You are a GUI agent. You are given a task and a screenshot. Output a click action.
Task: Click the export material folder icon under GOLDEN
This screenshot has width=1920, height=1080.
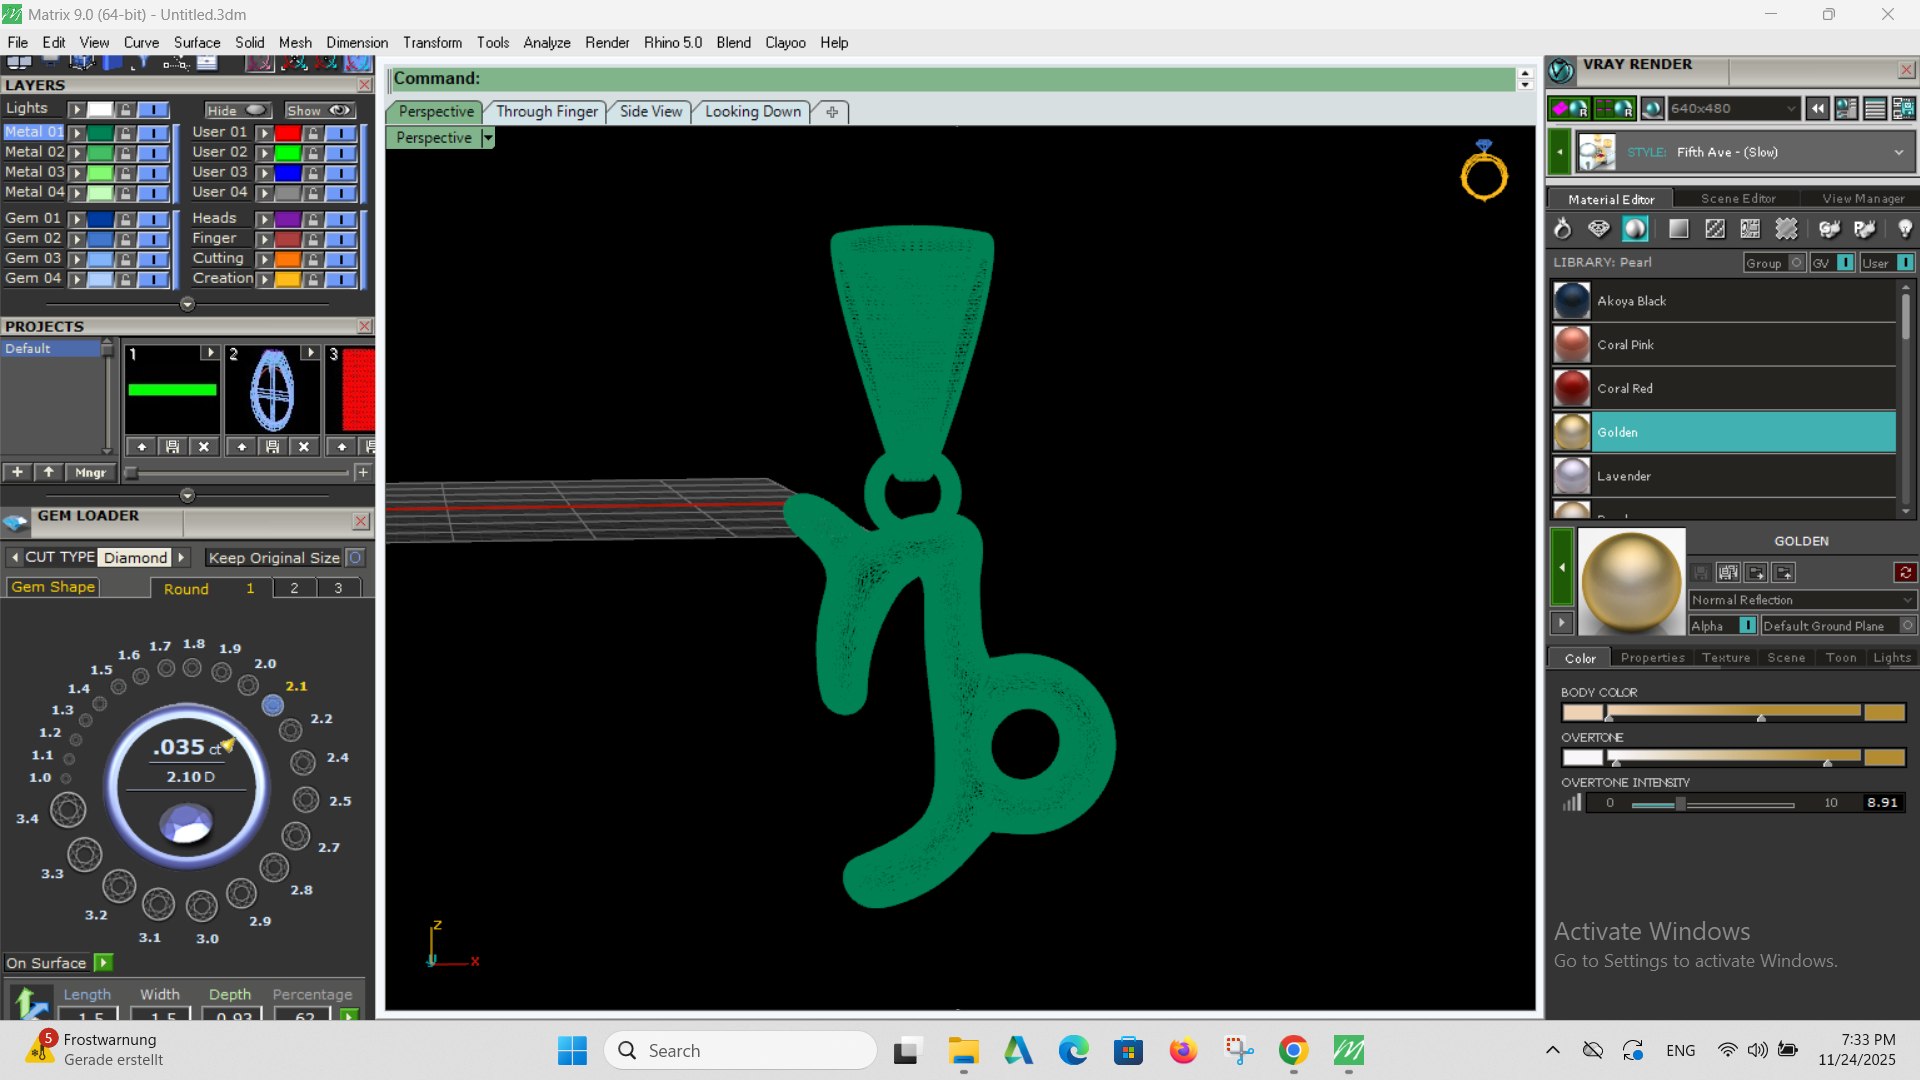1784,572
